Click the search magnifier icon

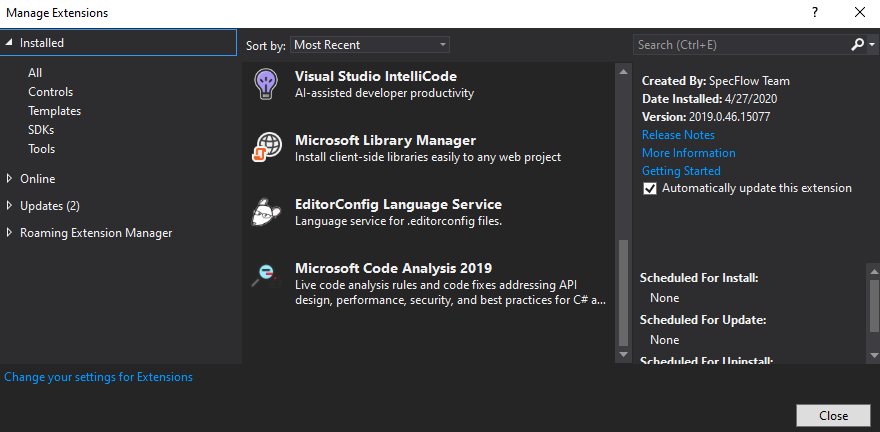click(857, 45)
